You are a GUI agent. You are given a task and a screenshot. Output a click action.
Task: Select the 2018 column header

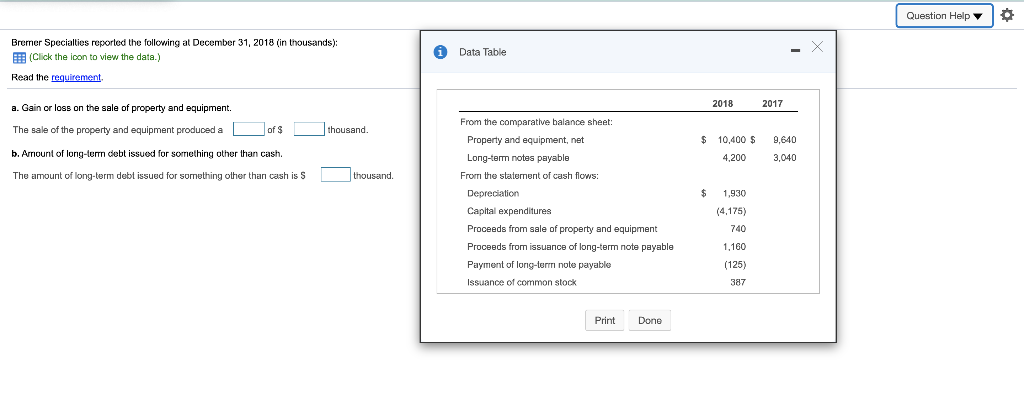pyautogui.click(x=722, y=103)
